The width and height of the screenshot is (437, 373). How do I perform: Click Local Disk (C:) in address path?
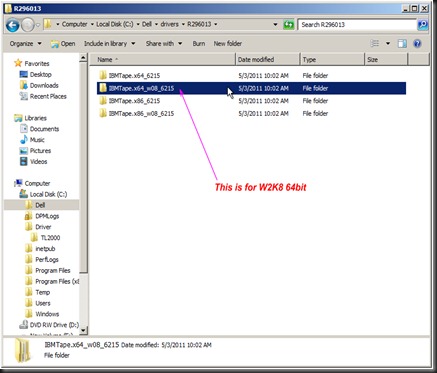[x=115, y=24]
